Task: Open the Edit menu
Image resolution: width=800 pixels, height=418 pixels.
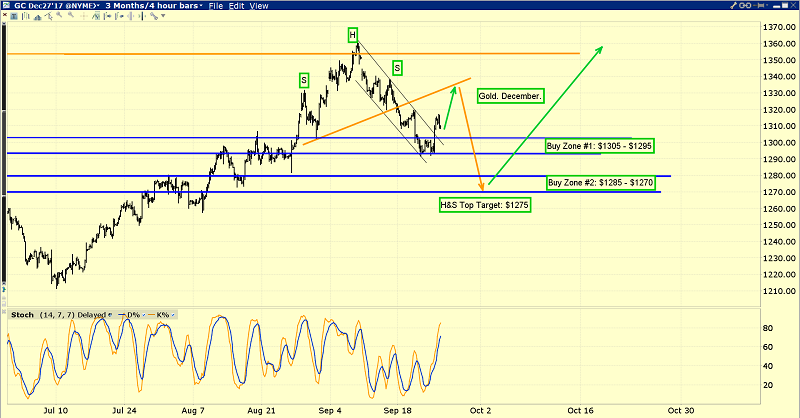Action: point(236,6)
